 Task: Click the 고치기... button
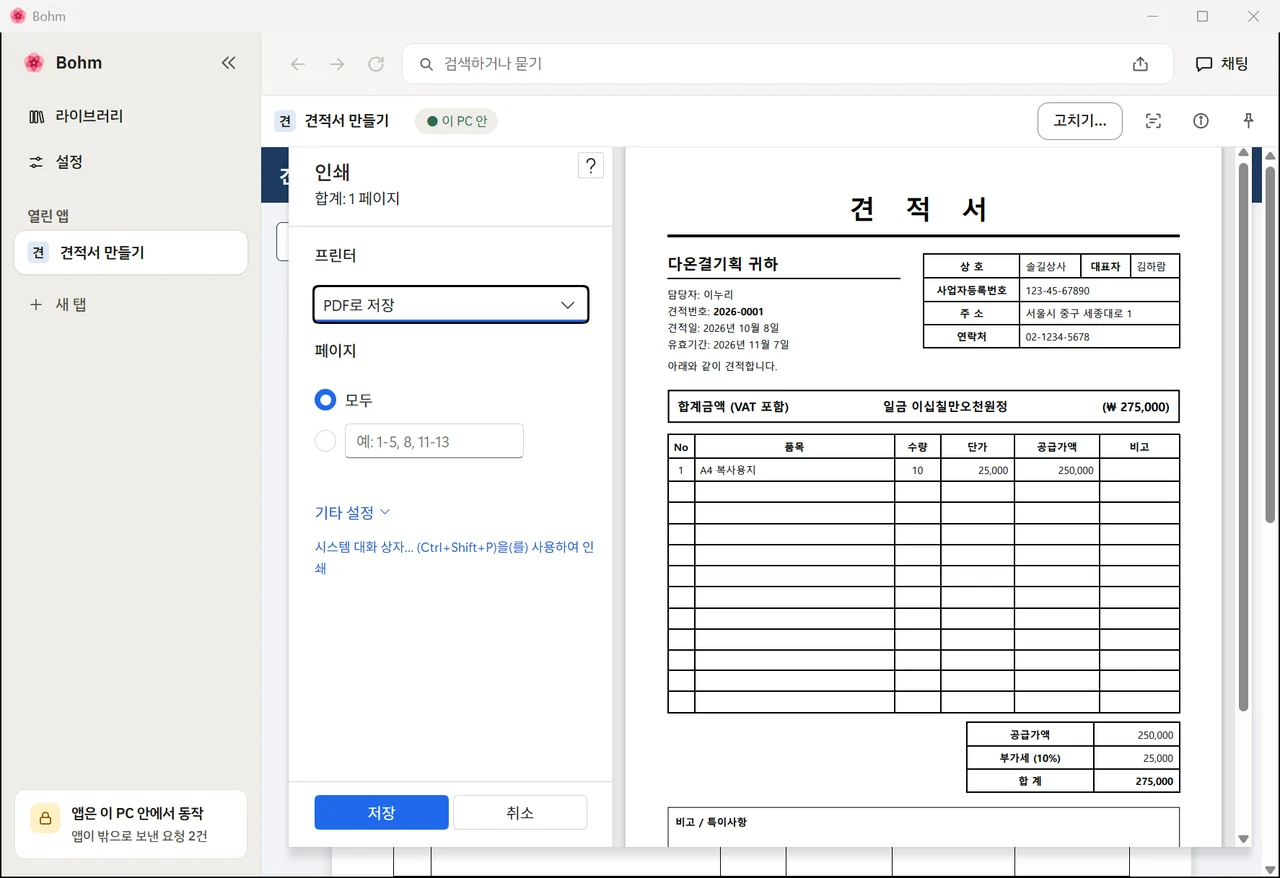click(x=1080, y=121)
